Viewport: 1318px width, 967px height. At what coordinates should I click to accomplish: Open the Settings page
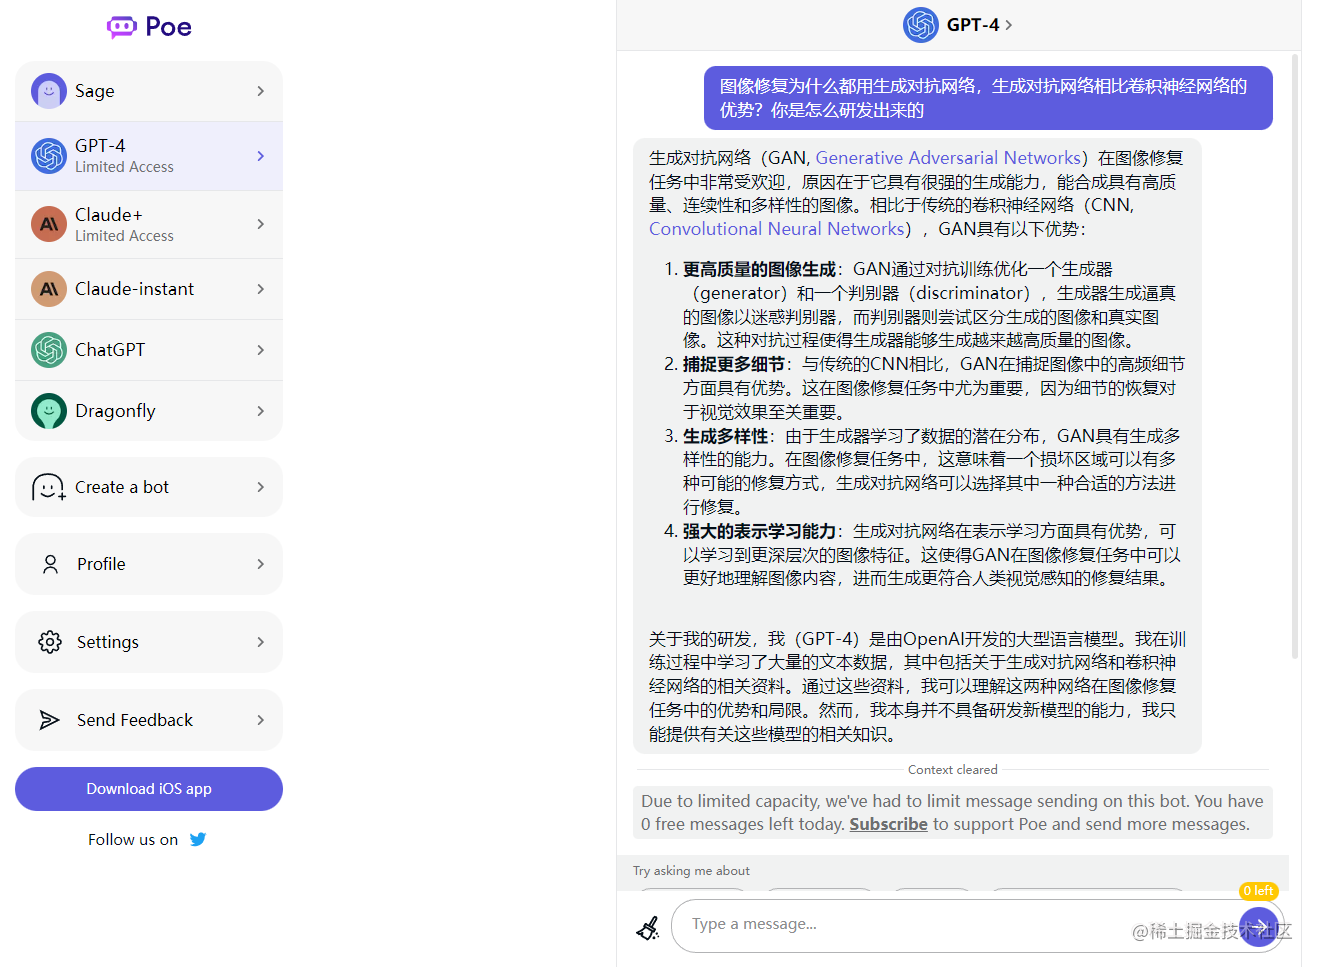click(149, 642)
